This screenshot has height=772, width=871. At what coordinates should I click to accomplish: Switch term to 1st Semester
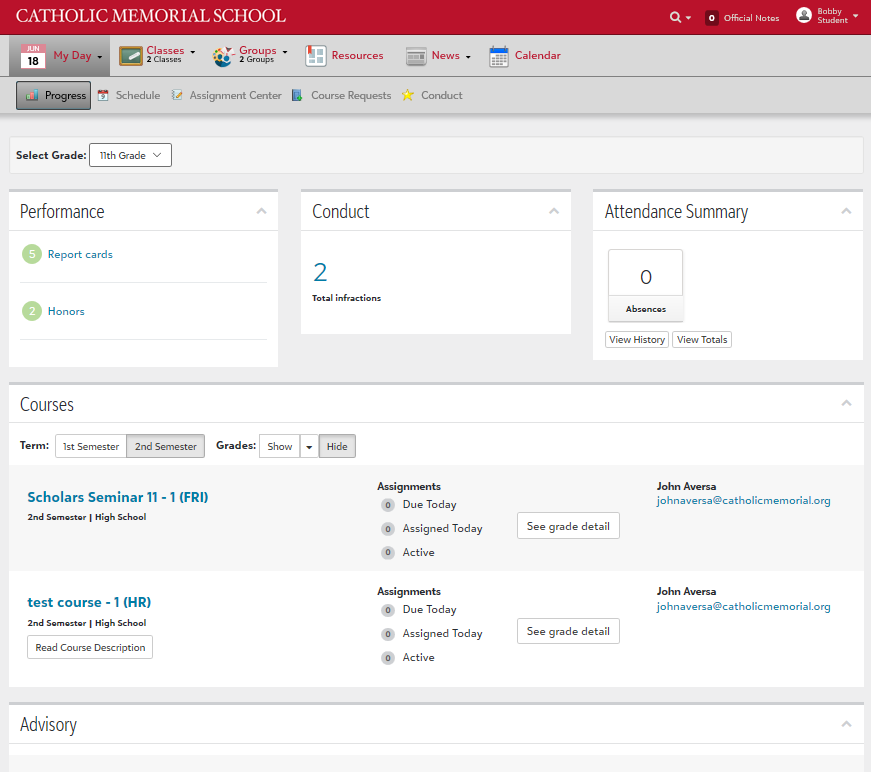[x=90, y=446]
